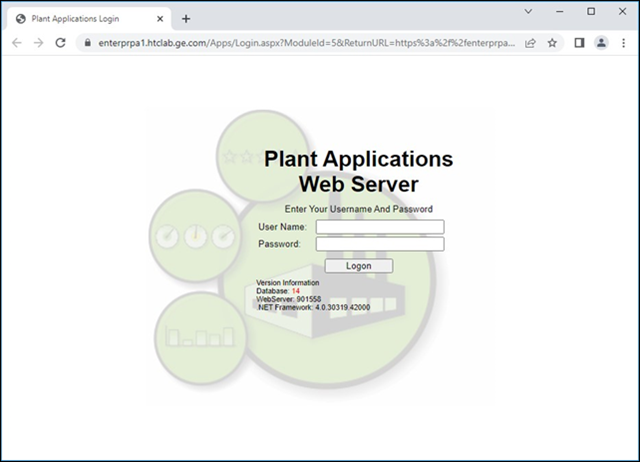
Task: Click the globe favicon on the tab
Action: 21,19
